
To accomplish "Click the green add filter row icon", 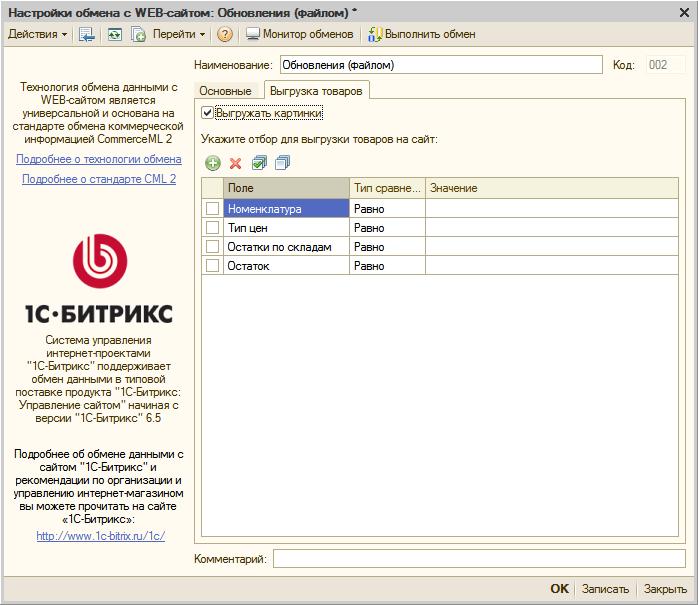I will pos(212,163).
